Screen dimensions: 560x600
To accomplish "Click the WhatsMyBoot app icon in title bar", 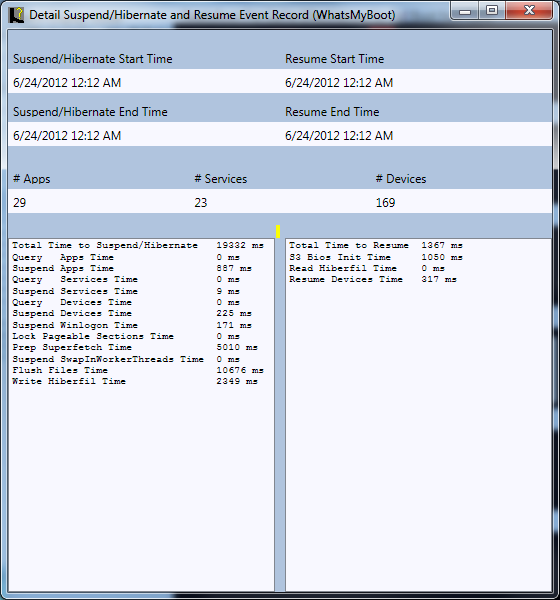I will (16, 15).
